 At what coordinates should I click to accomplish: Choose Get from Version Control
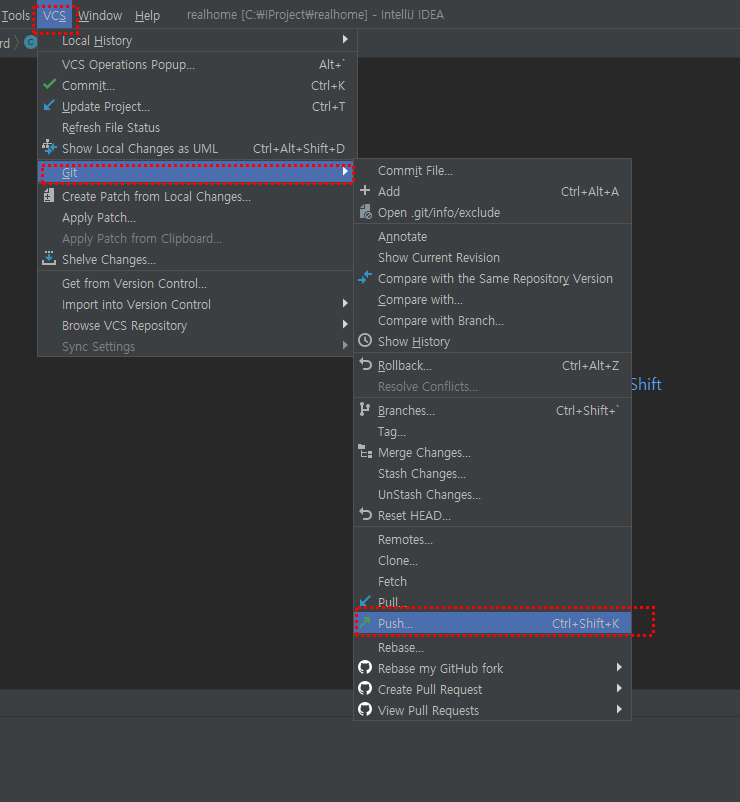click(195, 283)
